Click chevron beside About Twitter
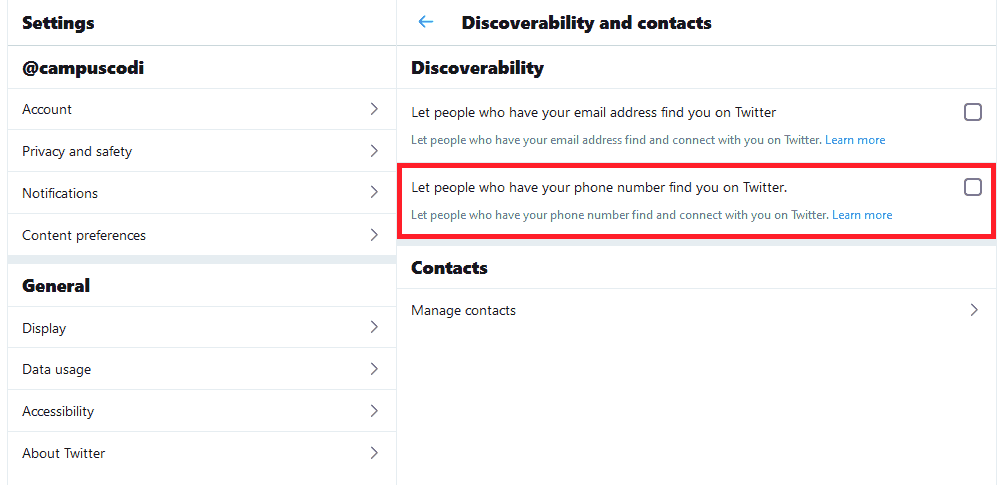This screenshot has width=1003, height=485. tap(374, 453)
